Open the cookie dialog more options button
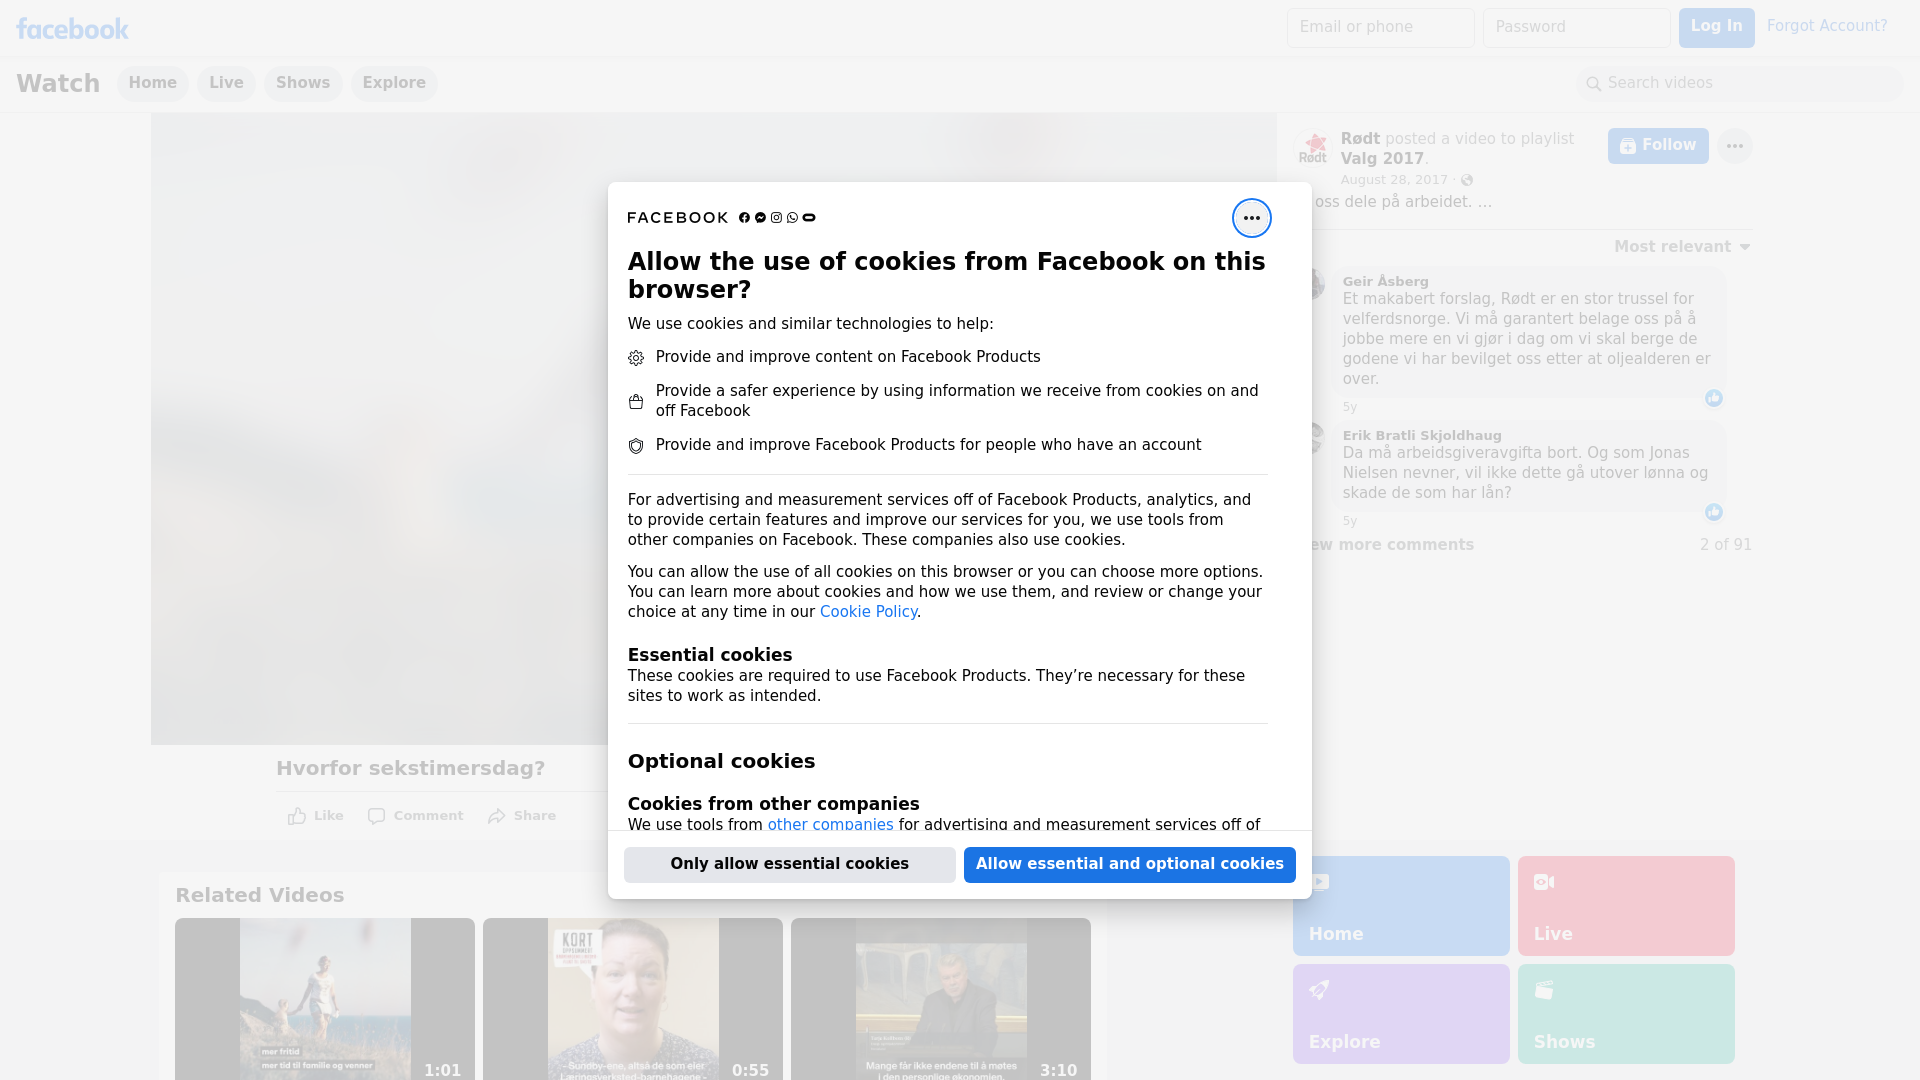Image resolution: width=1920 pixels, height=1080 pixels. [1251, 218]
